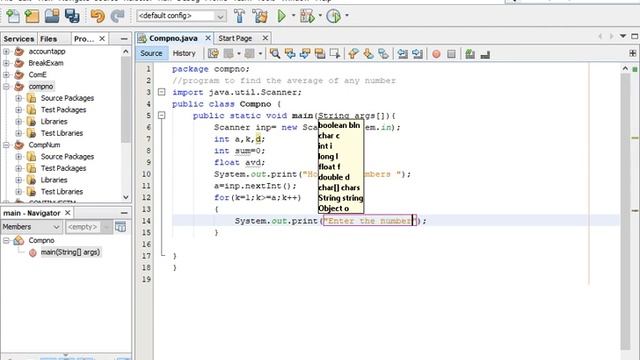
Task: Pick 'boolean bln' in the completion popup
Action: pos(340,125)
